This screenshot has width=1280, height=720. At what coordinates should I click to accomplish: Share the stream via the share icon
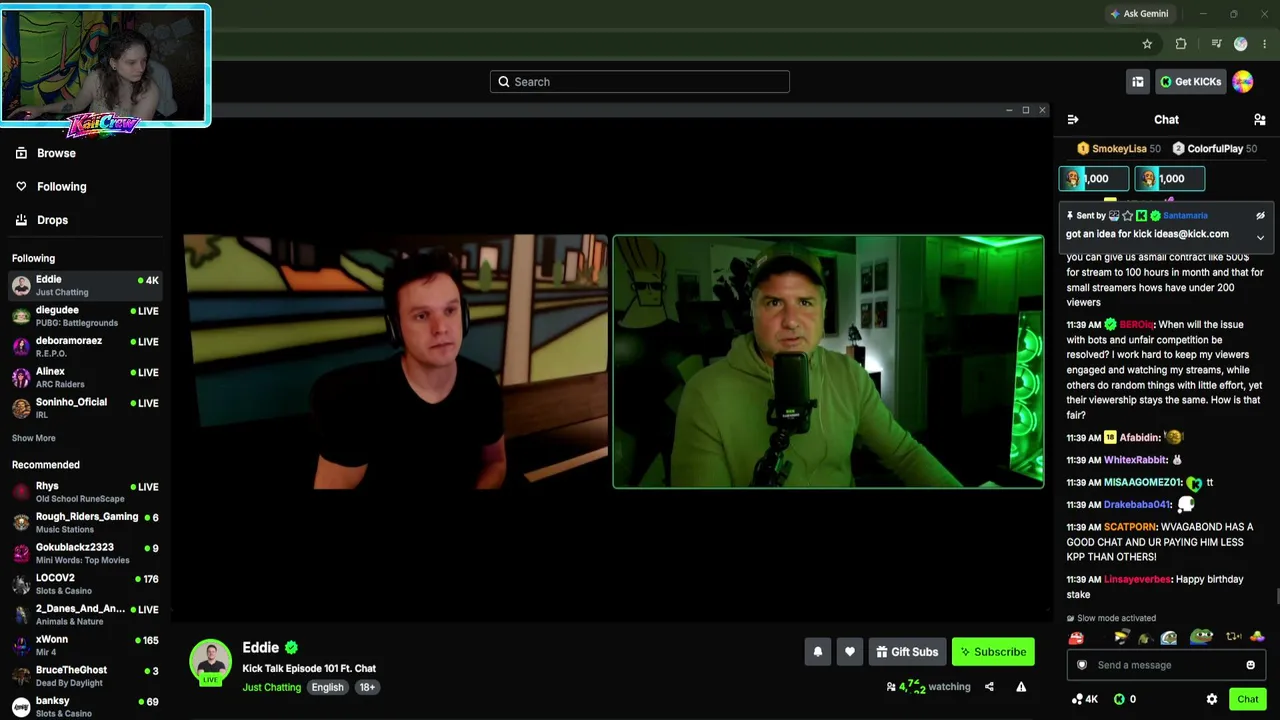click(x=989, y=687)
